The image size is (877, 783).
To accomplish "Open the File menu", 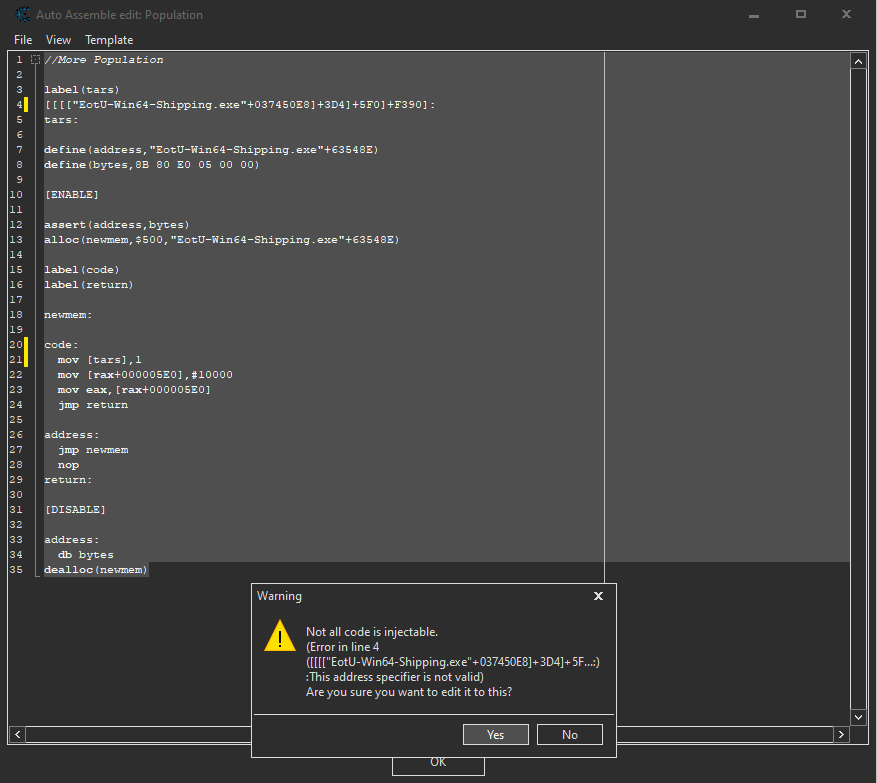I will click(23, 40).
